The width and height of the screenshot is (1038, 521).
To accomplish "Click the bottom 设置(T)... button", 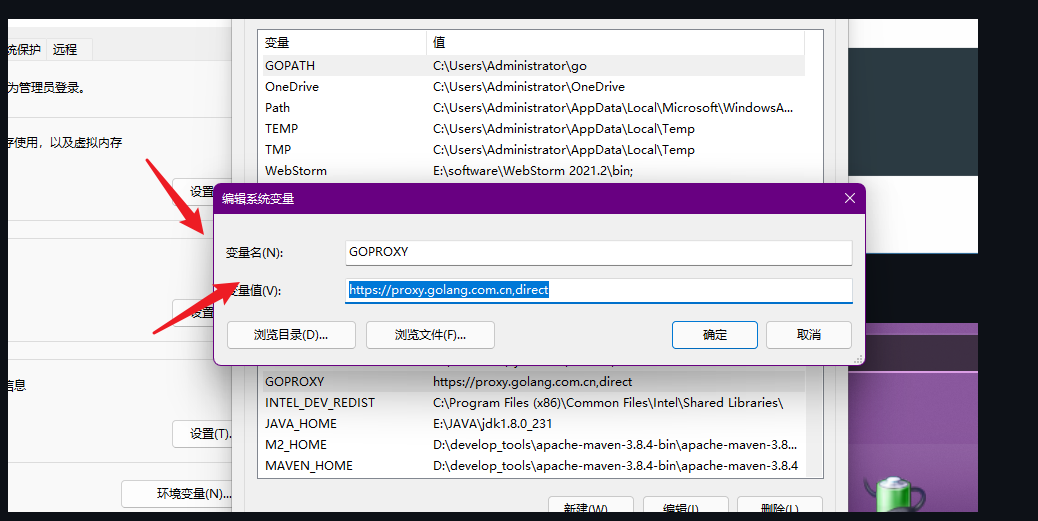I will [203, 434].
